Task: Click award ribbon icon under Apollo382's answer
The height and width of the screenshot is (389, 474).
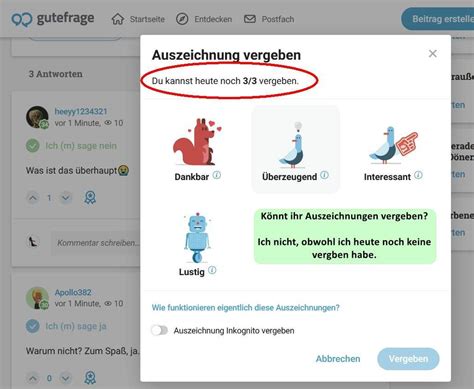Action: [x=90, y=378]
